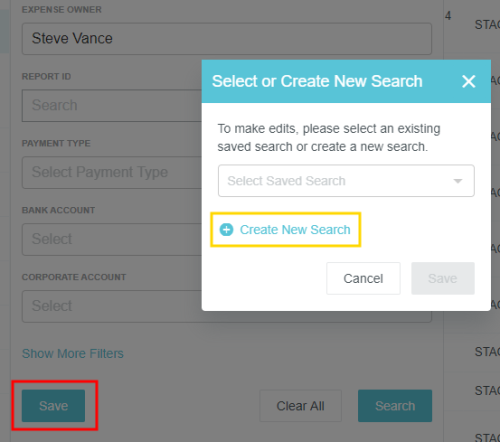Click the Expense Owner label
Viewport: 500px width, 442px height.
click(x=62, y=10)
